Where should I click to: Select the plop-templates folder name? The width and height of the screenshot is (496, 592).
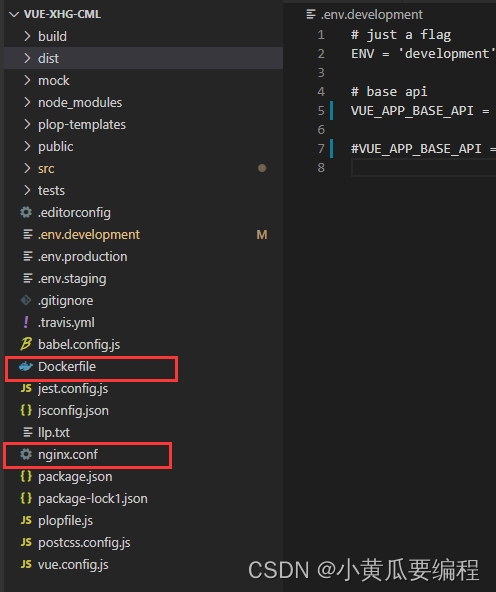point(82,125)
